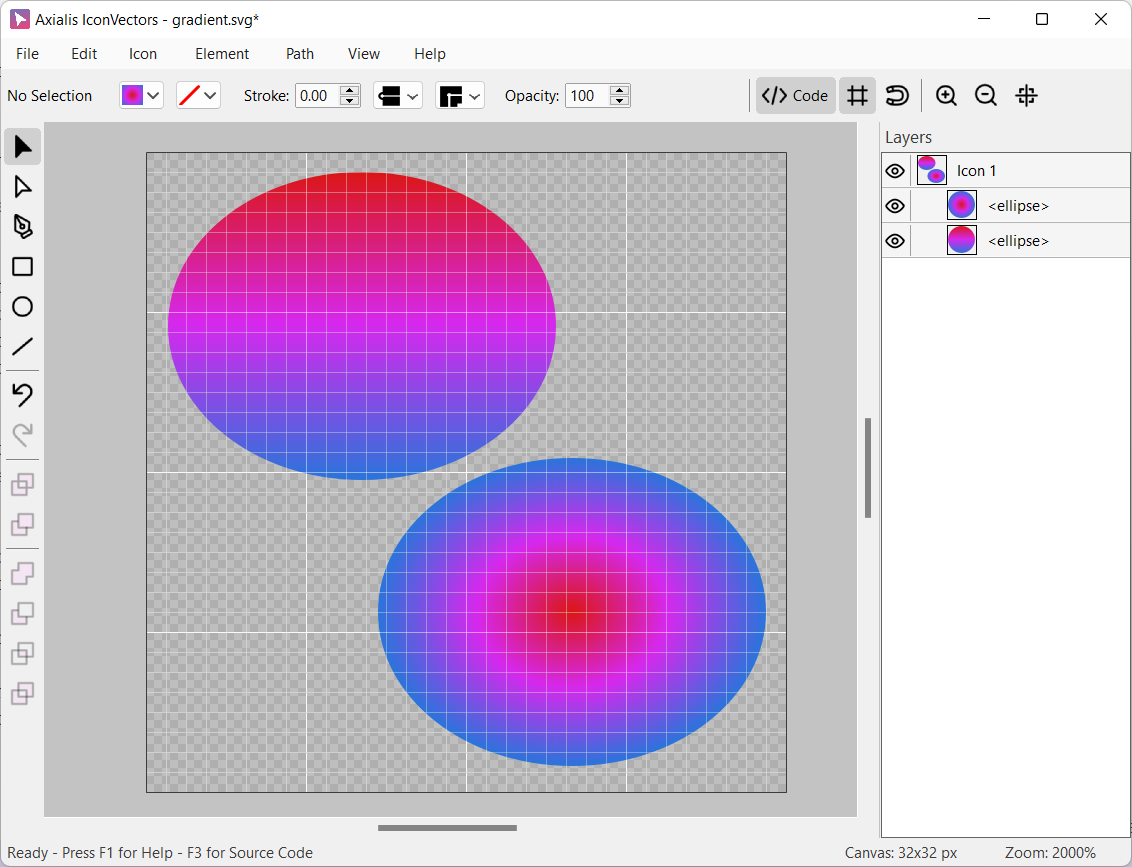Select the Line drawing tool
Image resolution: width=1132 pixels, height=867 pixels.
pos(22,347)
